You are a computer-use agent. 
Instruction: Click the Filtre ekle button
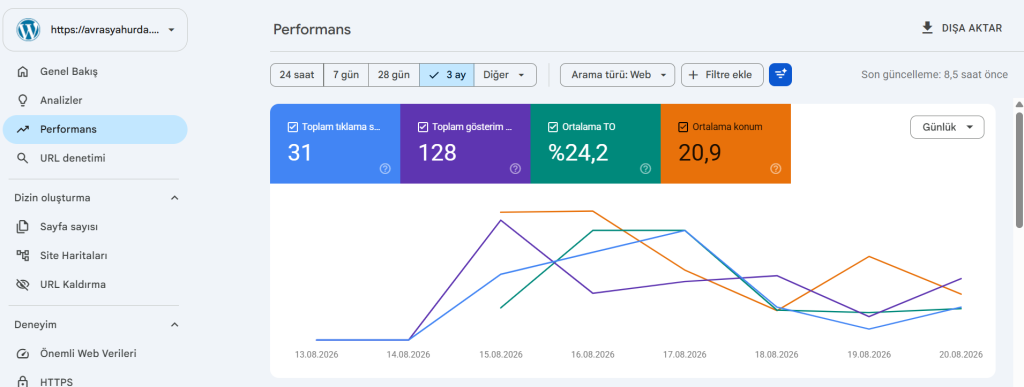click(x=722, y=74)
